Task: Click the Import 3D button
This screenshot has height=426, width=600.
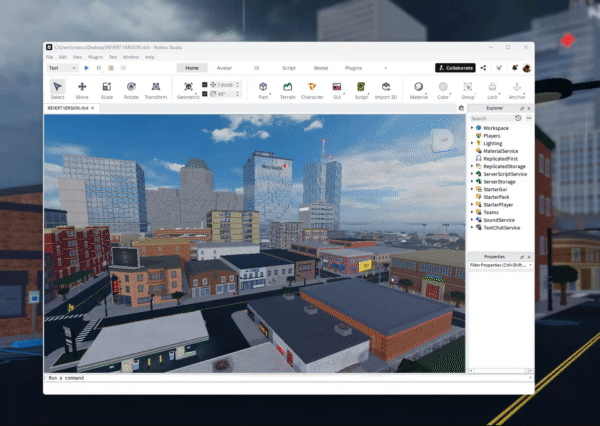Action: (386, 89)
